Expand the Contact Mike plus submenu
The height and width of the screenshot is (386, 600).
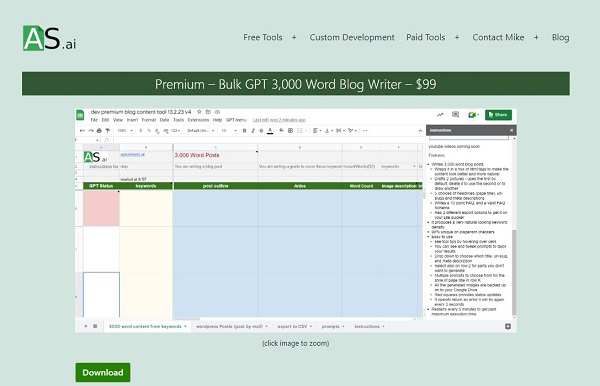tap(536, 37)
